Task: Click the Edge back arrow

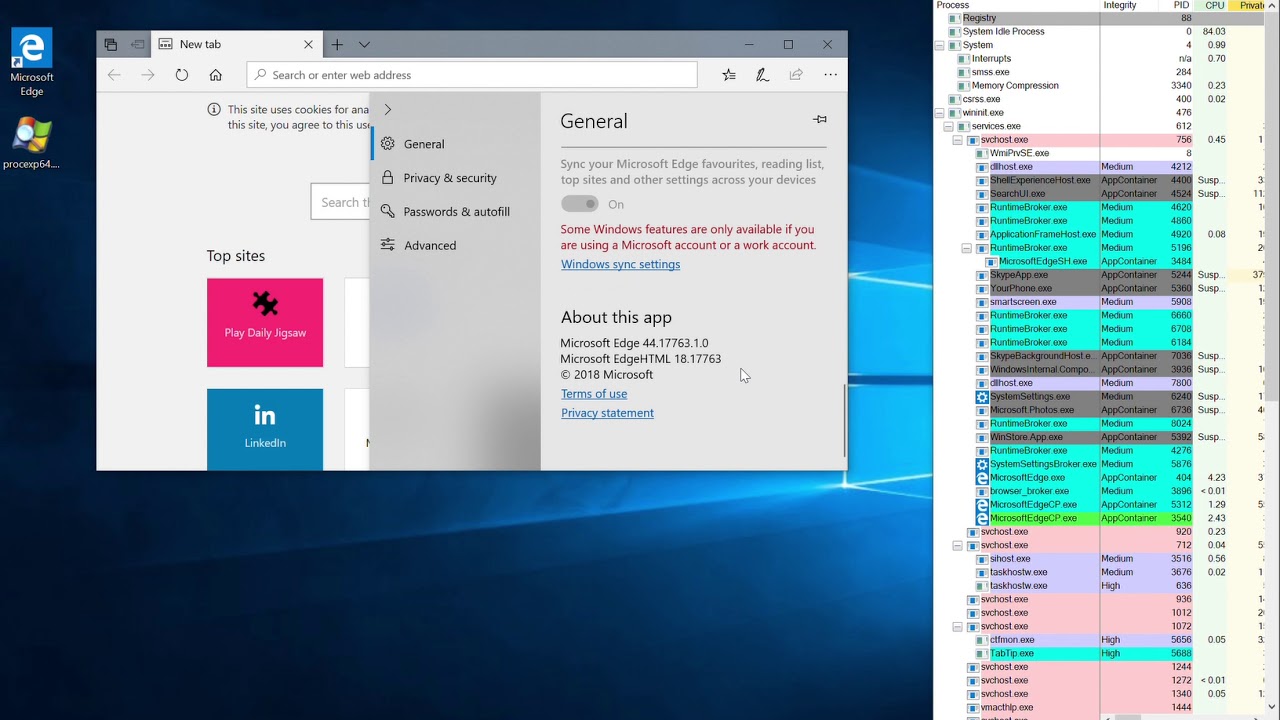Action: [x=114, y=75]
